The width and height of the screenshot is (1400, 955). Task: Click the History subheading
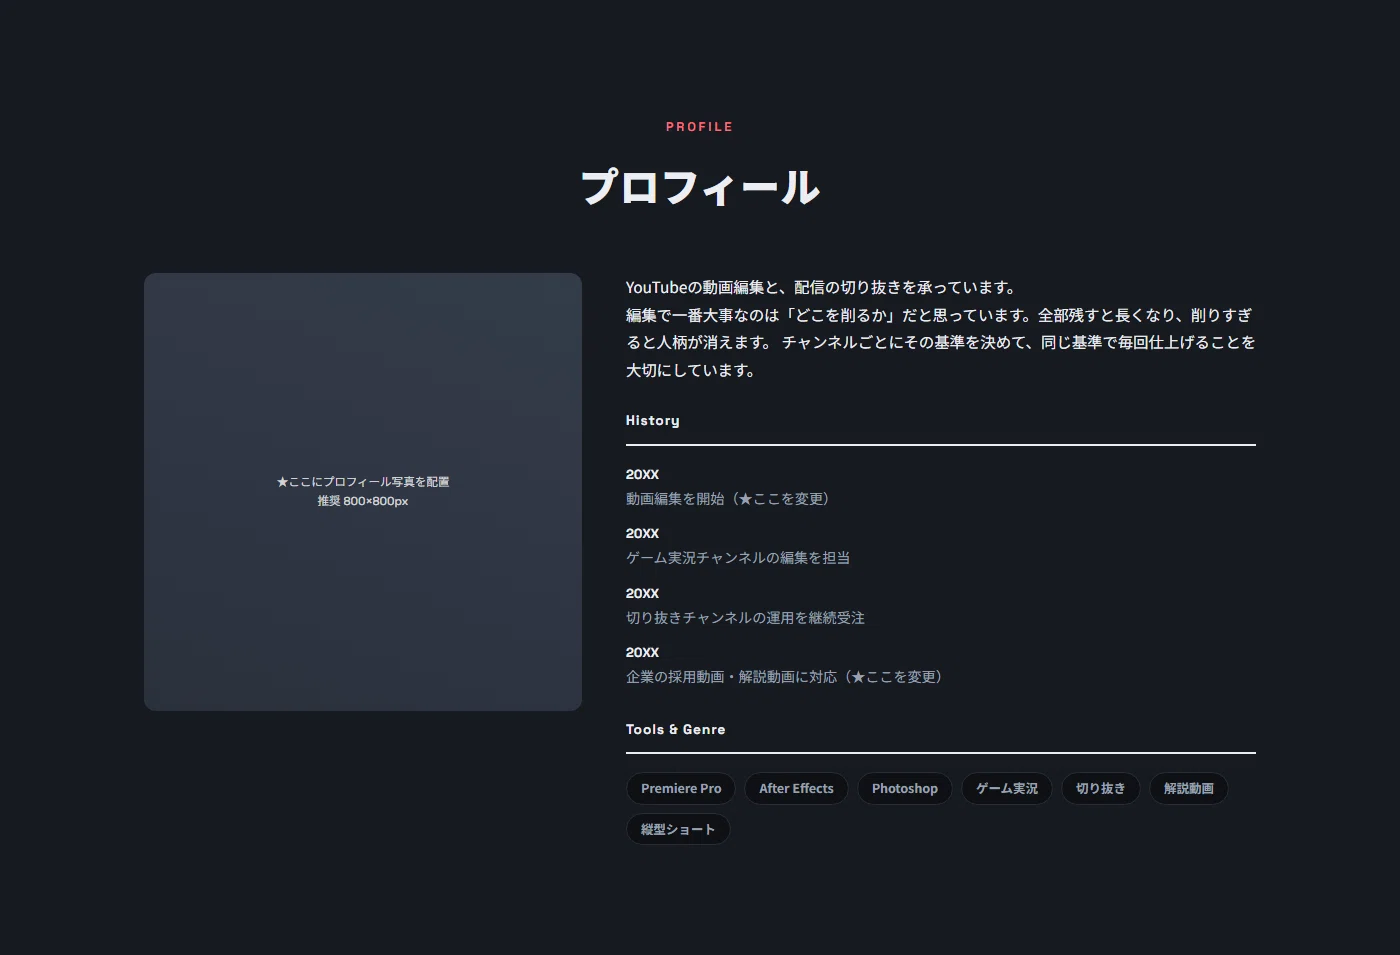(653, 421)
